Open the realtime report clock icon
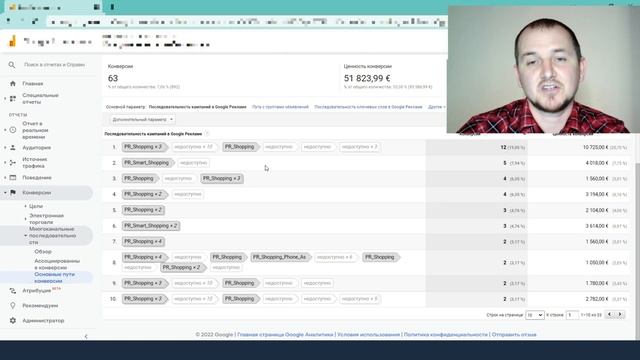This screenshot has width=640, height=360. (x=13, y=130)
